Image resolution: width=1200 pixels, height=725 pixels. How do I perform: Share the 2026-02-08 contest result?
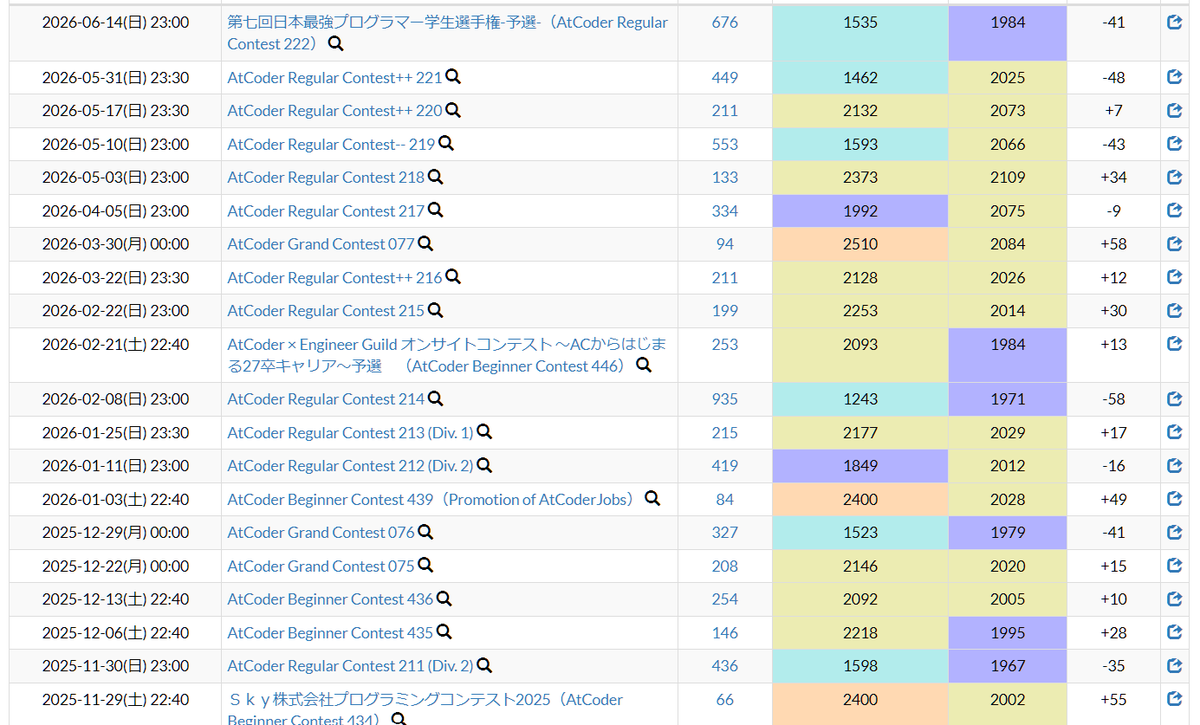coord(1175,399)
